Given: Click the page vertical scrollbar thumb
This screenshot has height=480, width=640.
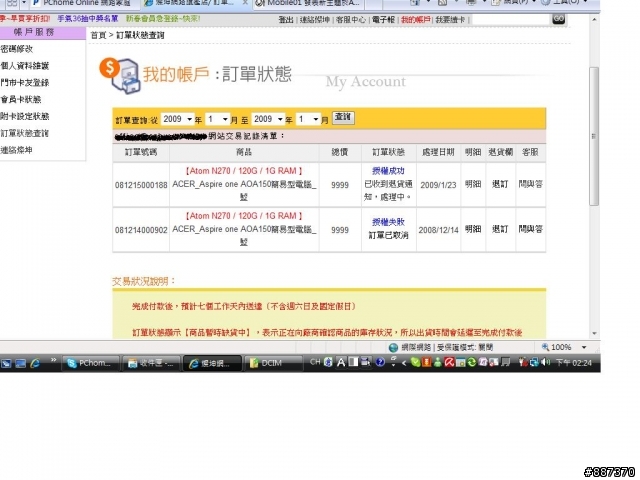Looking at the screenshot, I should (x=594, y=136).
